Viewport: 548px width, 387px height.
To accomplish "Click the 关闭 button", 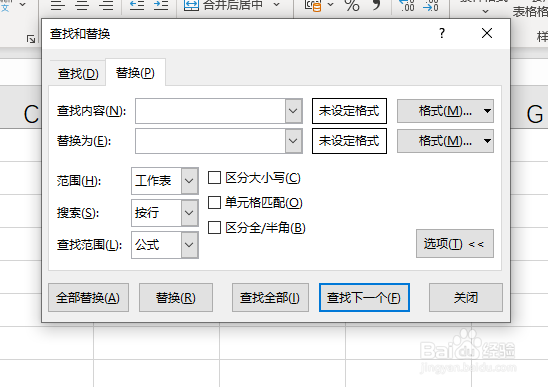I will [466, 298].
